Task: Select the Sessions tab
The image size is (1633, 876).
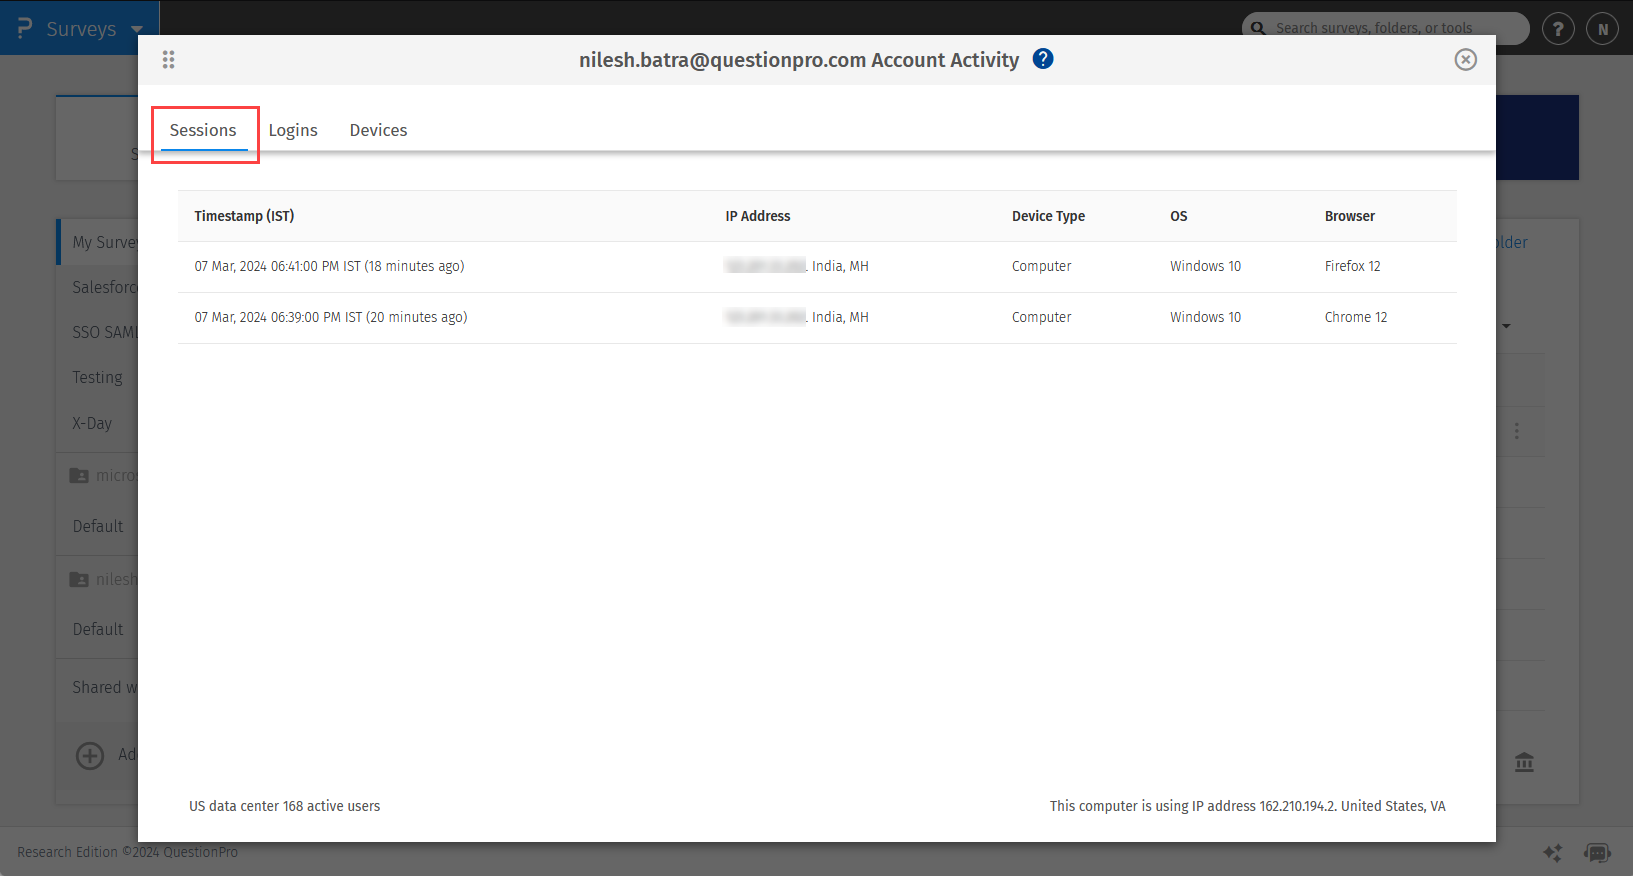Action: coord(203,130)
